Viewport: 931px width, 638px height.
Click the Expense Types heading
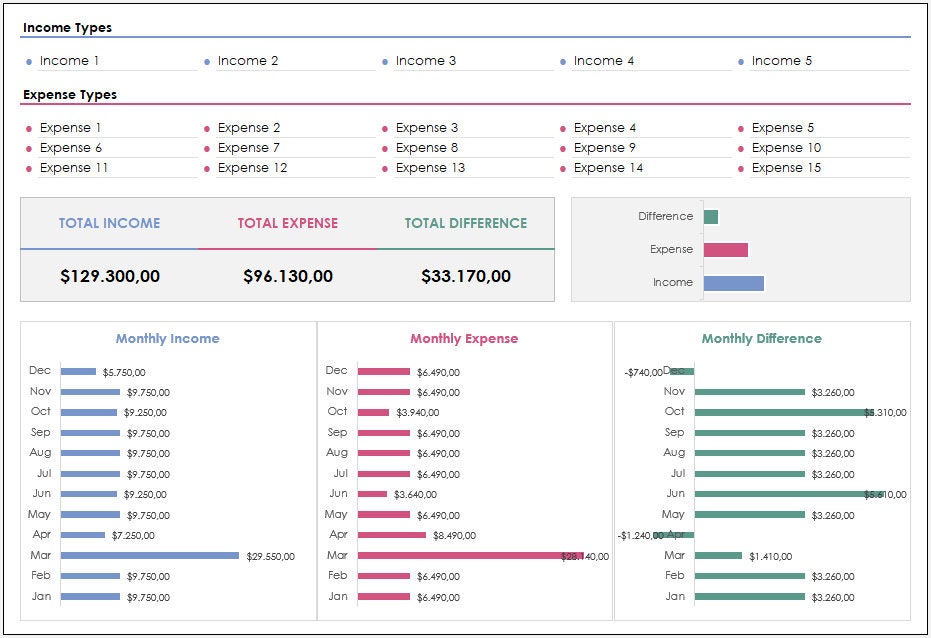69,95
